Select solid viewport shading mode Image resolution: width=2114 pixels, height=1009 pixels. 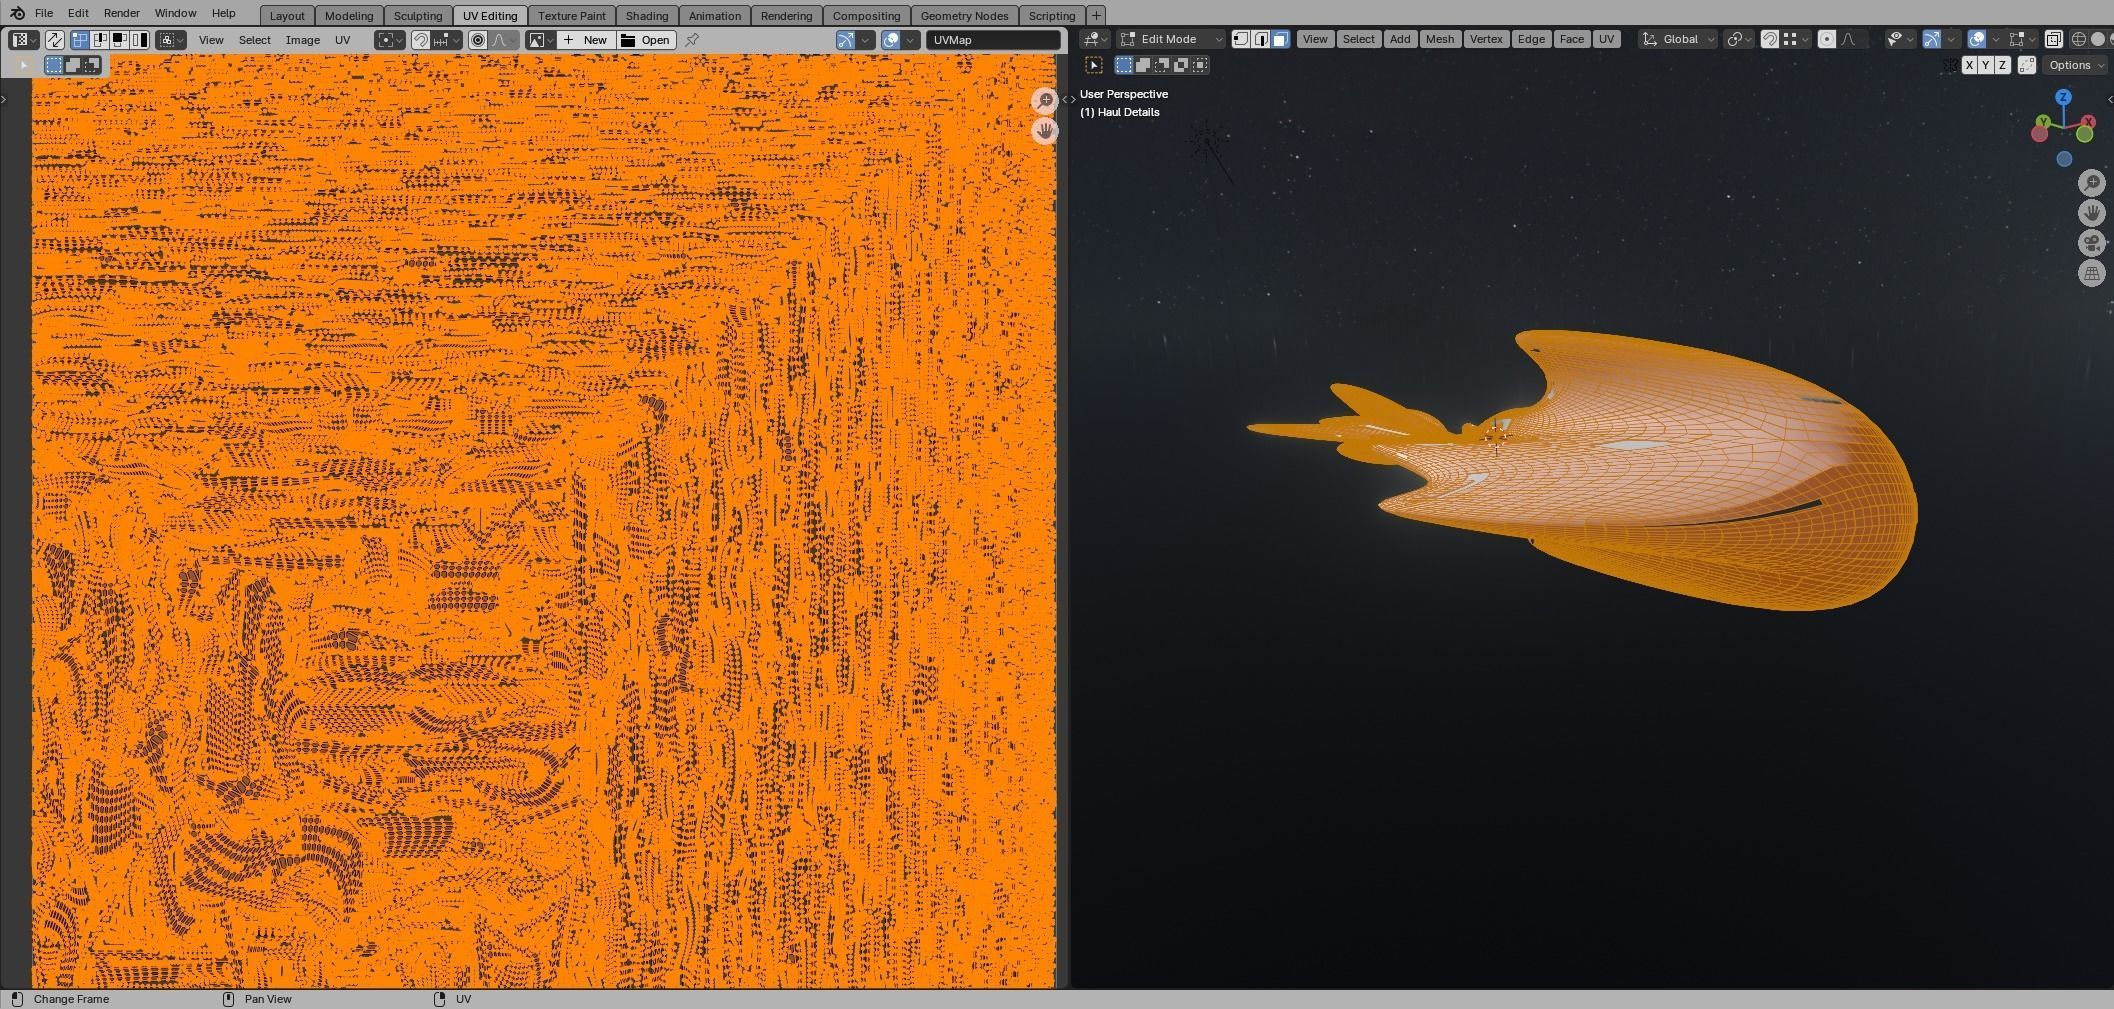[2098, 39]
